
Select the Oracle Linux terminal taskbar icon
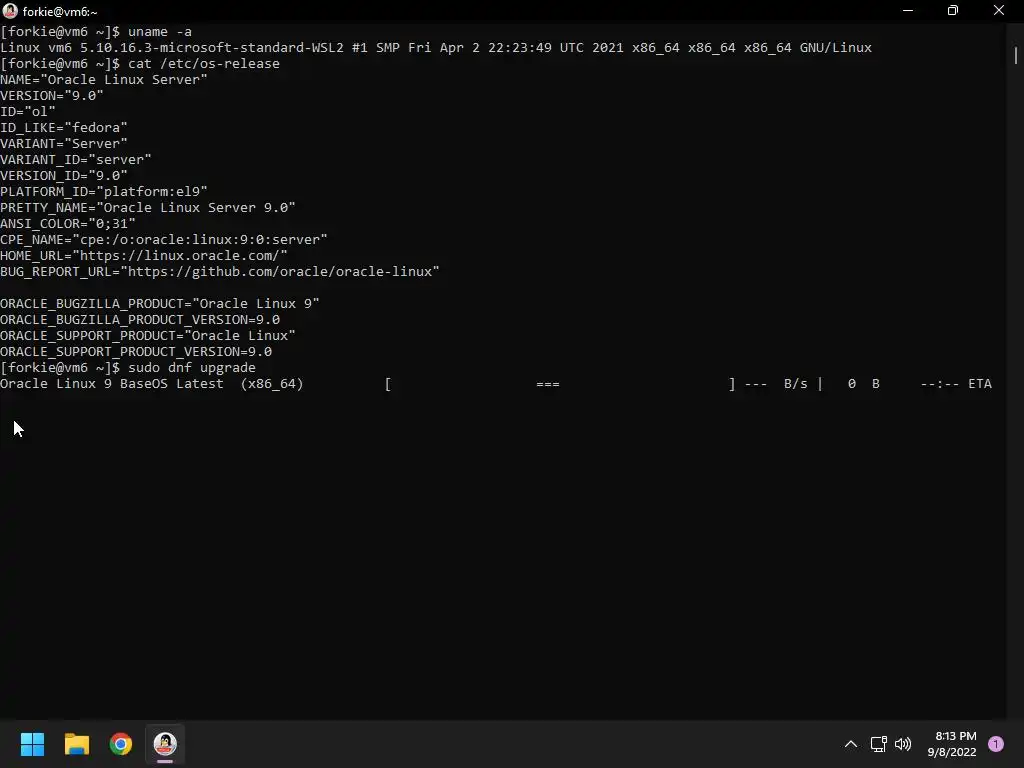click(165, 744)
